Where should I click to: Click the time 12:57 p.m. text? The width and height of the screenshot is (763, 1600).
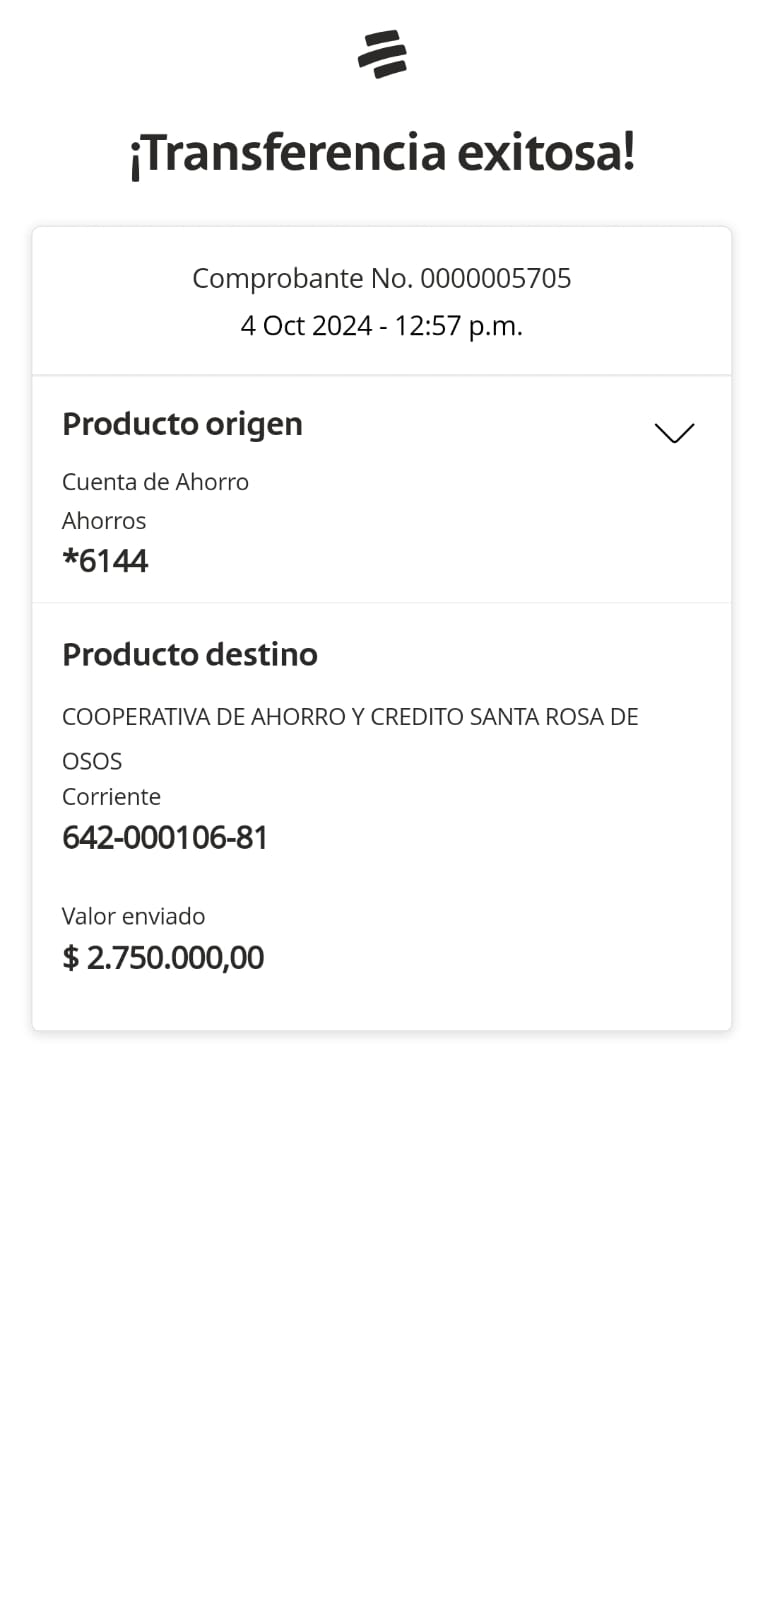[x=458, y=326]
